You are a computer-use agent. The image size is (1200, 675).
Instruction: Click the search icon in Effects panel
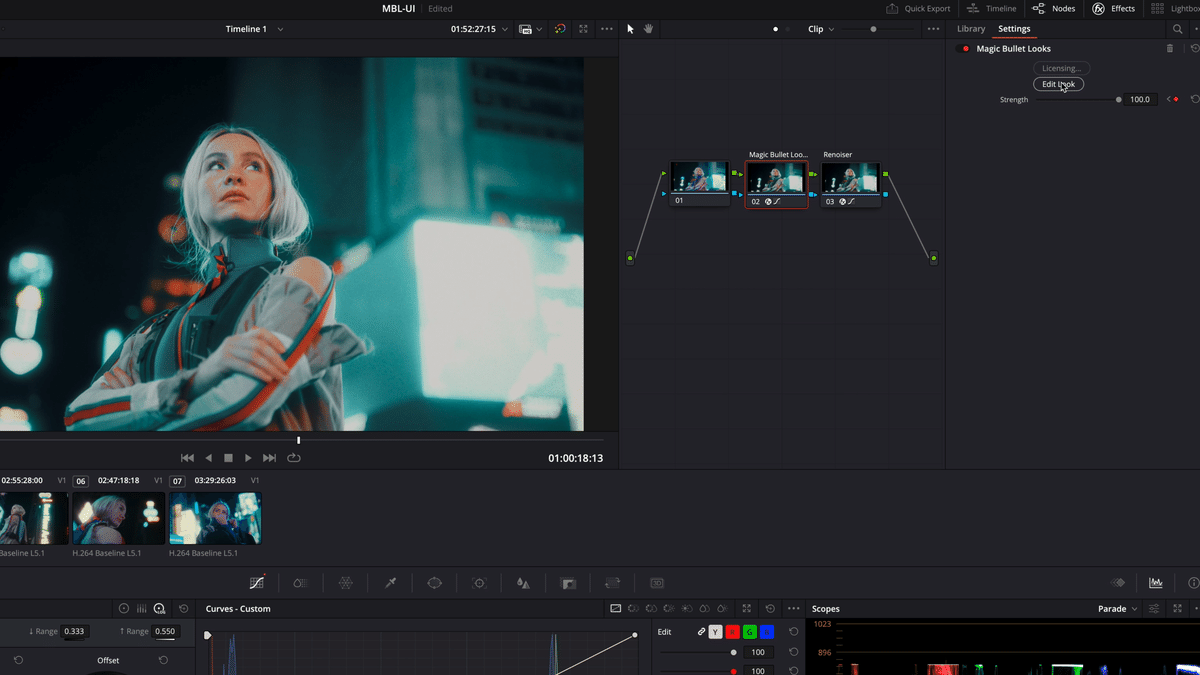click(x=1177, y=29)
